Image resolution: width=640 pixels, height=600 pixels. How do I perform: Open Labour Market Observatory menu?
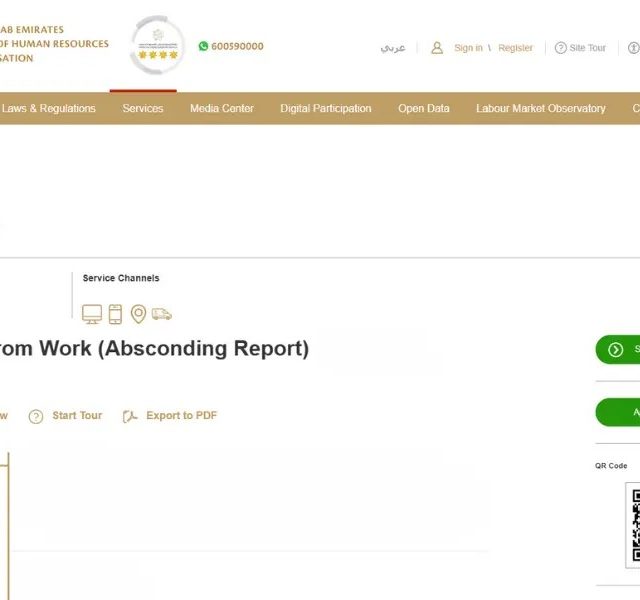point(540,108)
